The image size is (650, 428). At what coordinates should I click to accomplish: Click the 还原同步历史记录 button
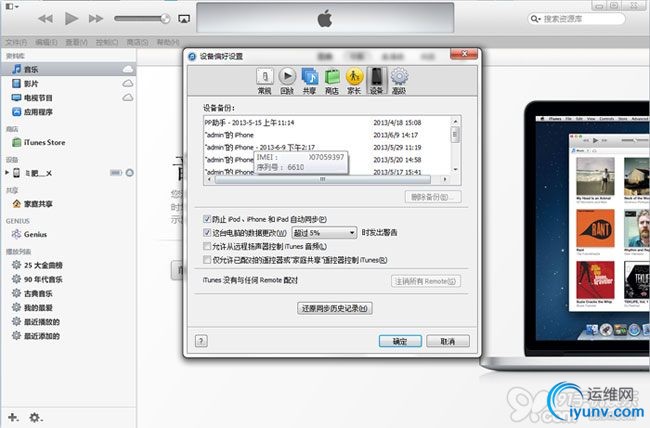pyautogui.click(x=335, y=308)
